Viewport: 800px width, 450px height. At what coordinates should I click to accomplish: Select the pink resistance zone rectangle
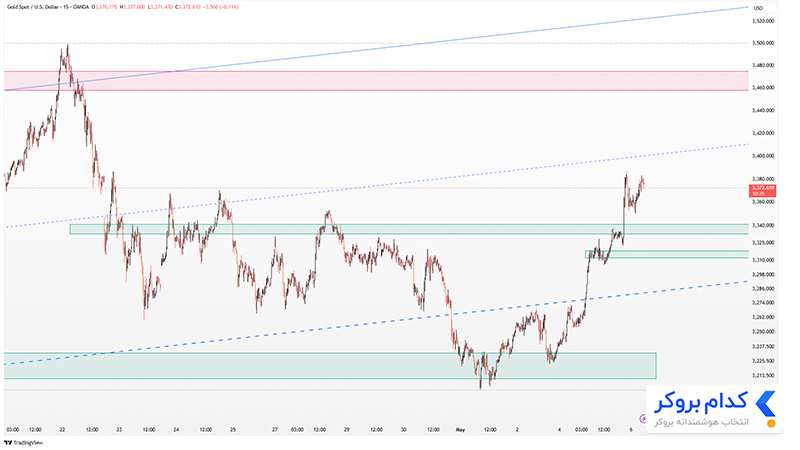(376, 81)
